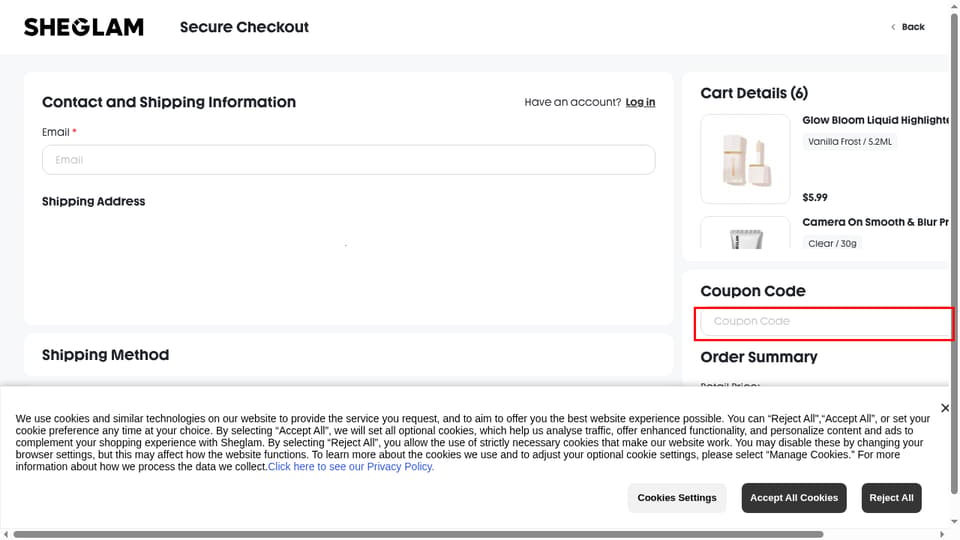Click the horizontal page scrollbar
960x540 pixels.
[418, 534]
